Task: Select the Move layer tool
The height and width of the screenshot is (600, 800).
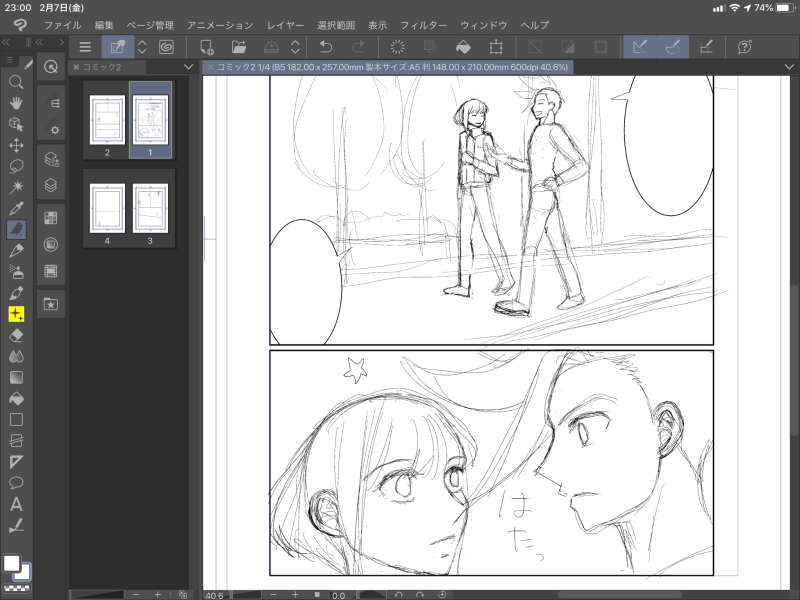Action: (x=16, y=145)
